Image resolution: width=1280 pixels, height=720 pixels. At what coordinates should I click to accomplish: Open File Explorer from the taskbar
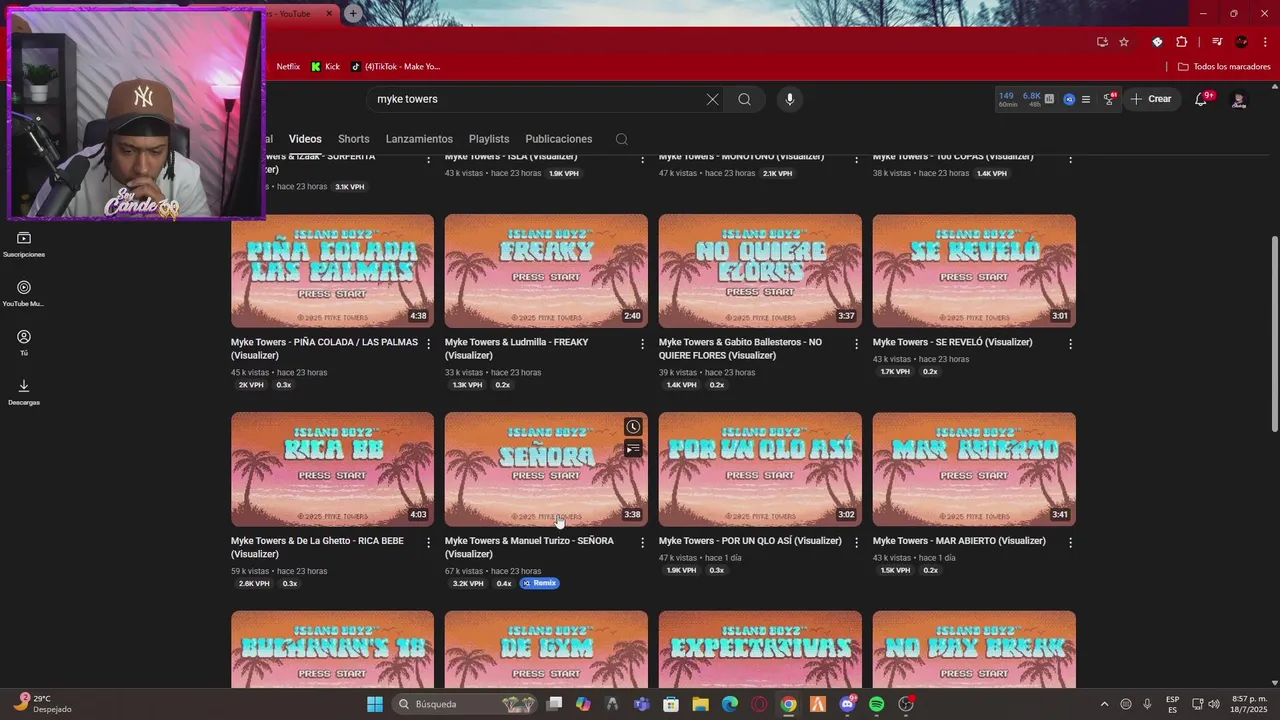pos(700,704)
